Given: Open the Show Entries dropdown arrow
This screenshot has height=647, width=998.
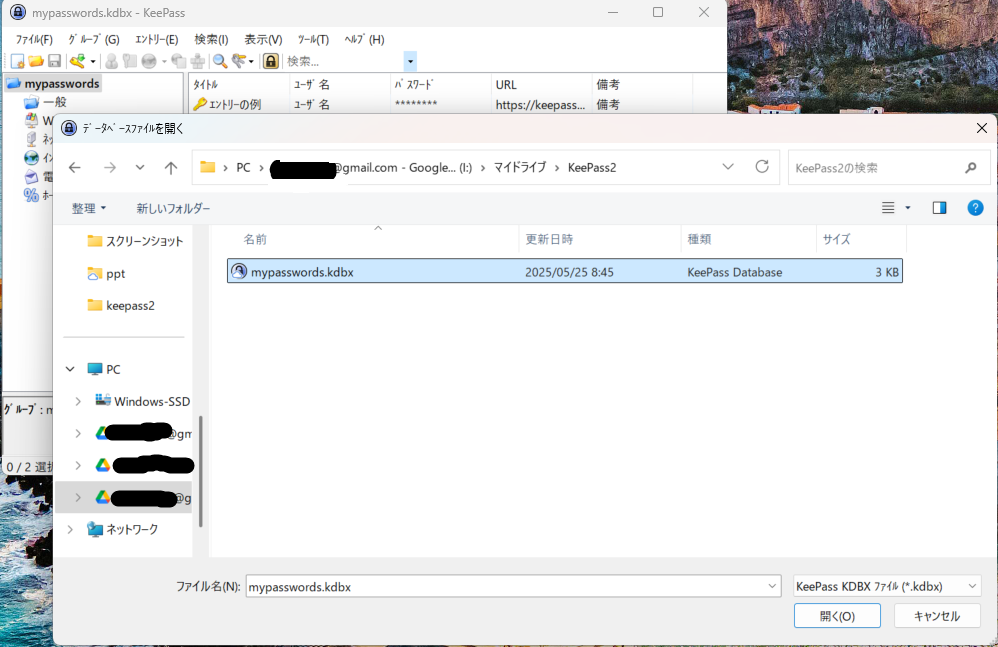Looking at the screenshot, I should pos(251,61).
